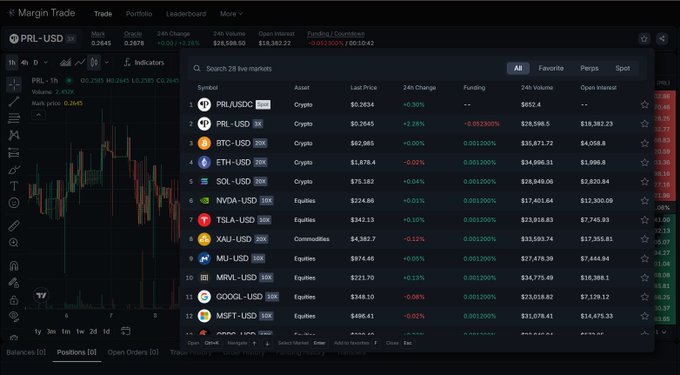Select the MSFT-USD market row

click(417, 316)
